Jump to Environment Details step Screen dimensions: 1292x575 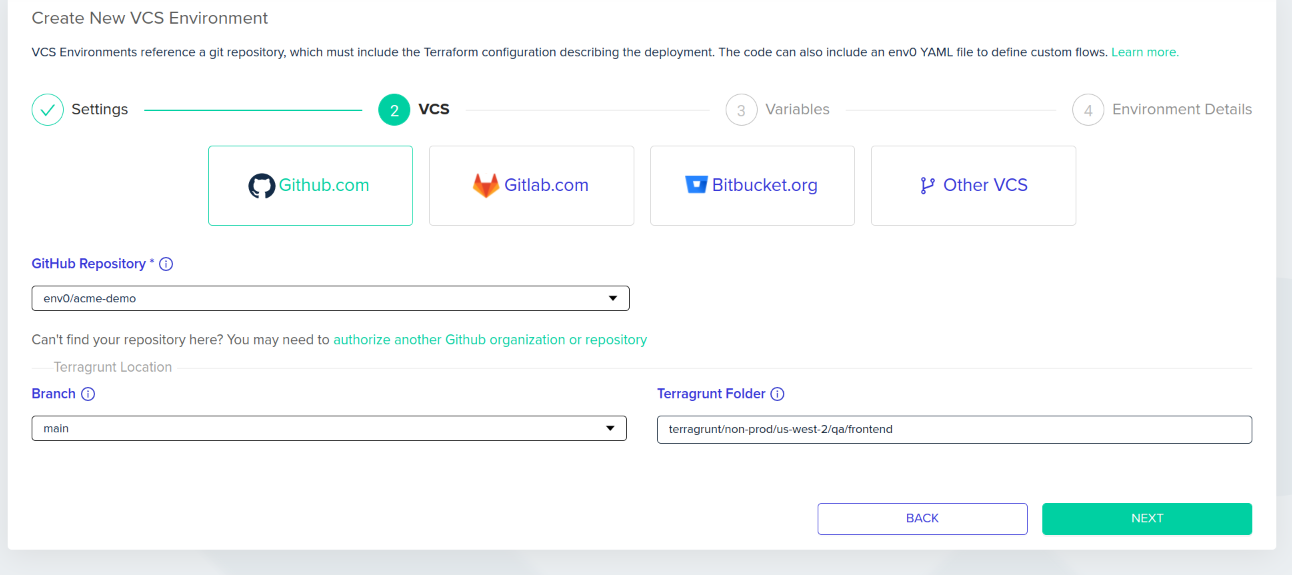coord(1162,110)
